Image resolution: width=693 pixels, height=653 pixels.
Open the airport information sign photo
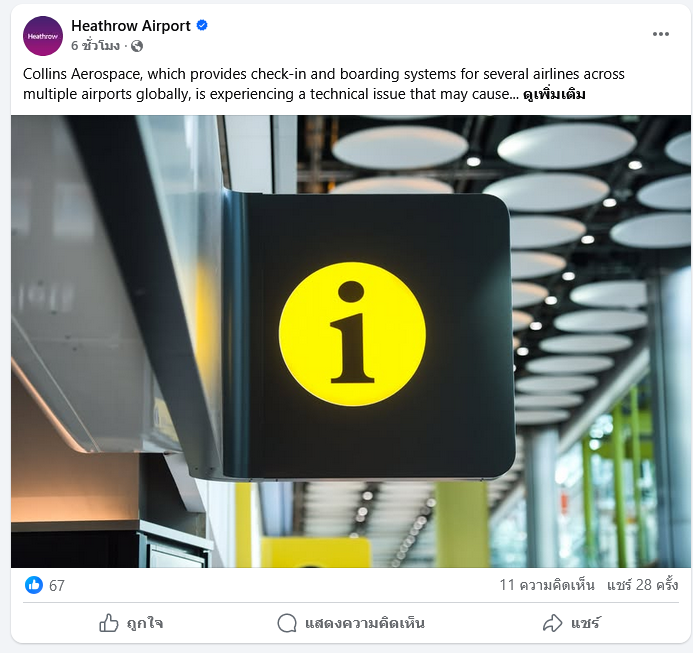(351, 341)
